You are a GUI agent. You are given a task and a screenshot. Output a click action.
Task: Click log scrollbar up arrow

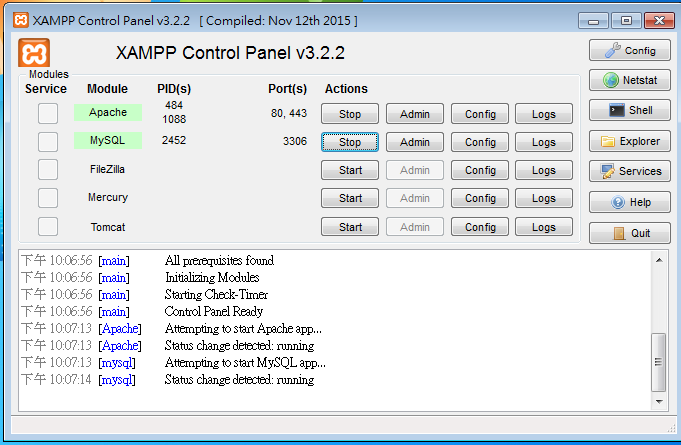tap(659, 260)
